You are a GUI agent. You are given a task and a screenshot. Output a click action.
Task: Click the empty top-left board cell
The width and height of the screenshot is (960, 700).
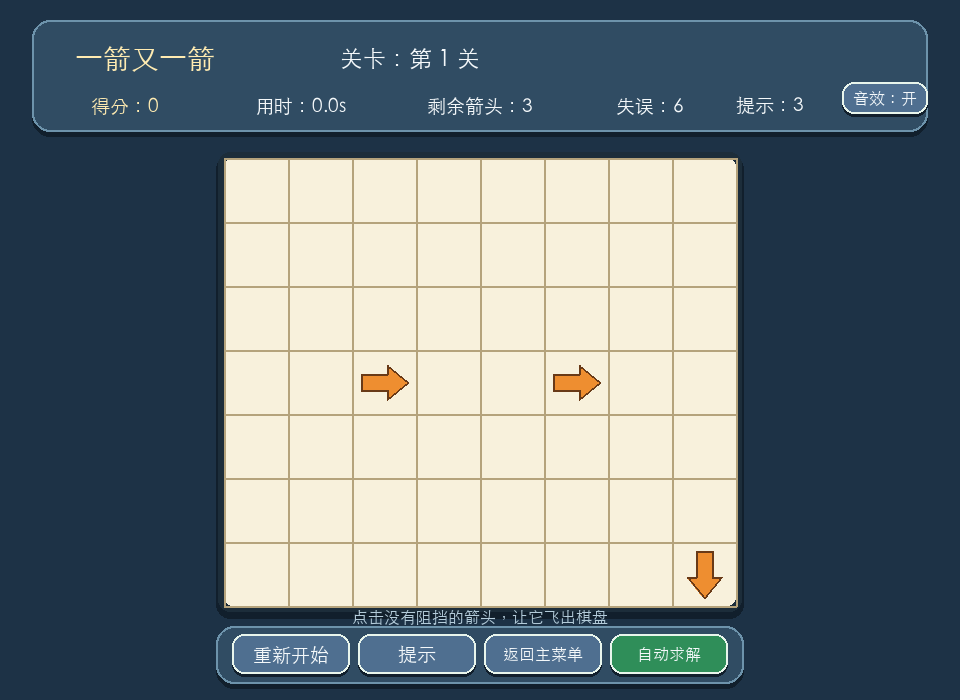tap(257, 191)
